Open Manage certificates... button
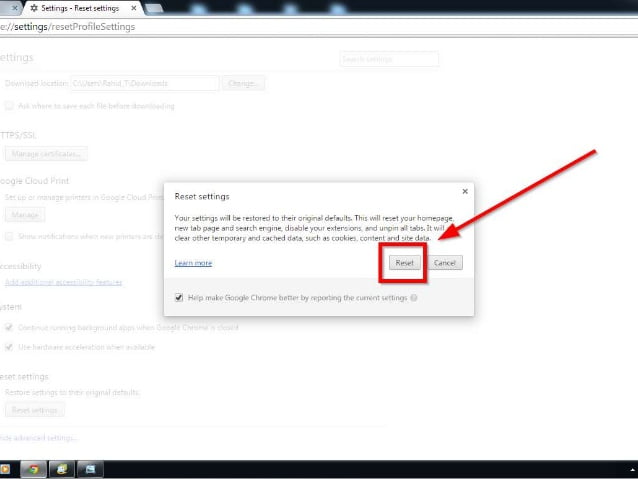The height and width of the screenshot is (479, 638). pos(46,154)
